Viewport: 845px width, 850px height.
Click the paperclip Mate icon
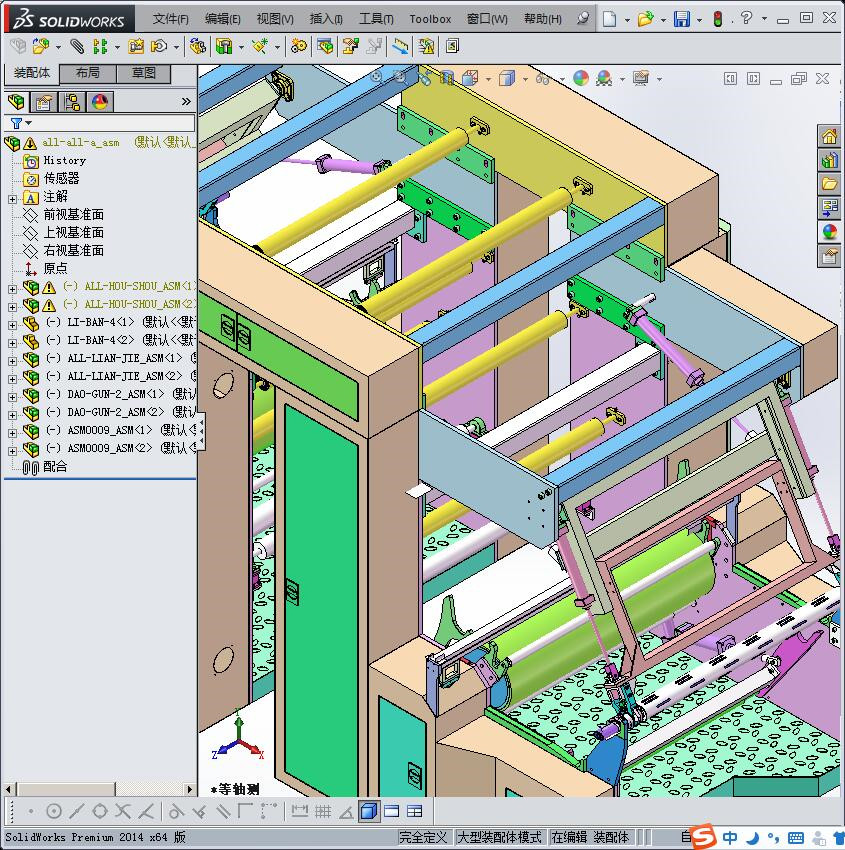(78, 47)
